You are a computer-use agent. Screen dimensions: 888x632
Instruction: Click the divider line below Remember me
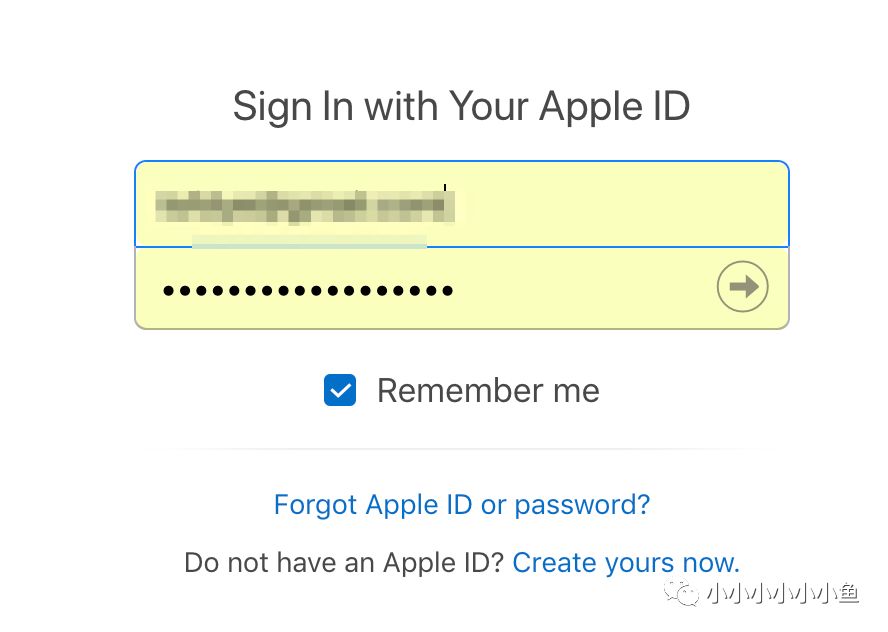(x=461, y=449)
